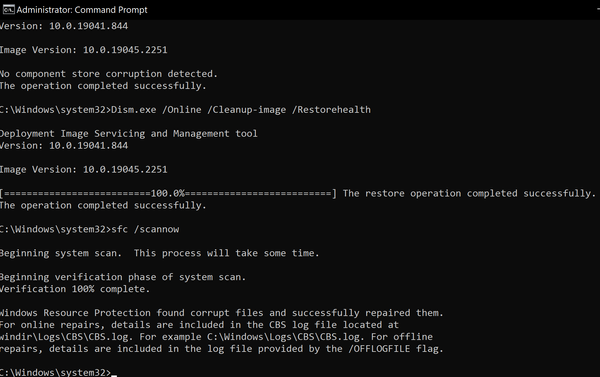Click the Beginning verification phase line
Image resolution: width=600 pixels, height=377 pixels.
(123, 277)
